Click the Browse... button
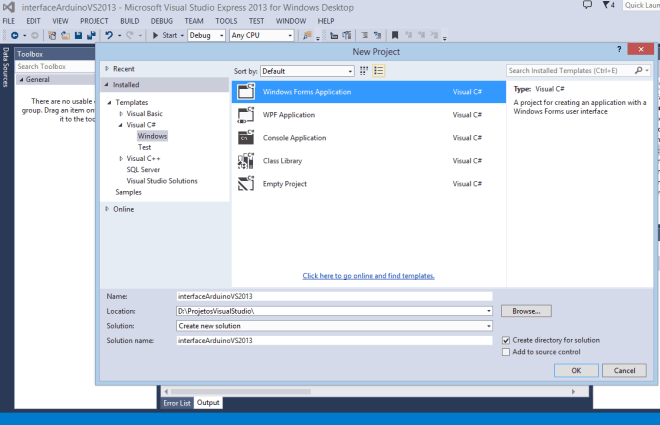Image resolution: width=660 pixels, height=425 pixels. click(526, 311)
